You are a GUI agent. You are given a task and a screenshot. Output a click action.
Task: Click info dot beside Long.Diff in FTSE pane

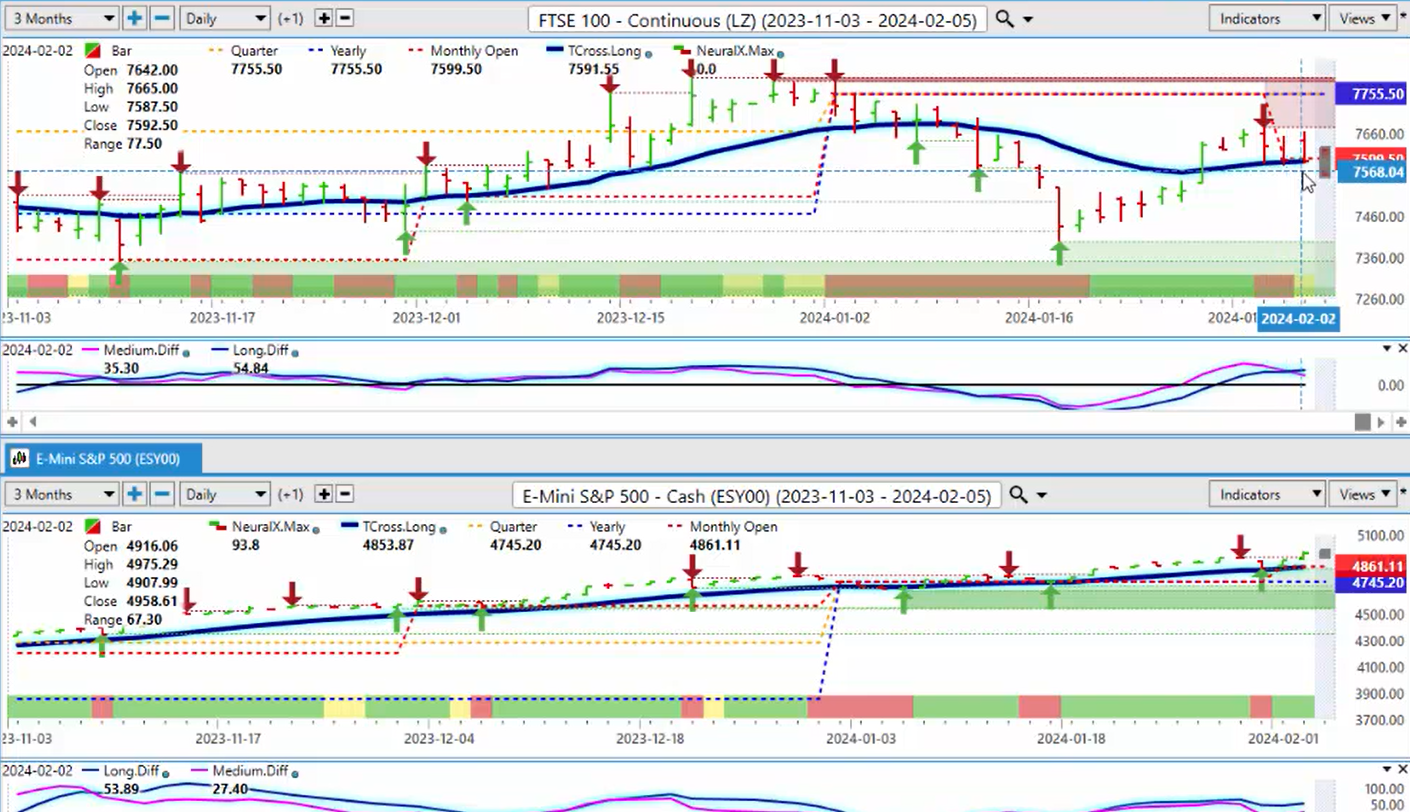[295, 353]
